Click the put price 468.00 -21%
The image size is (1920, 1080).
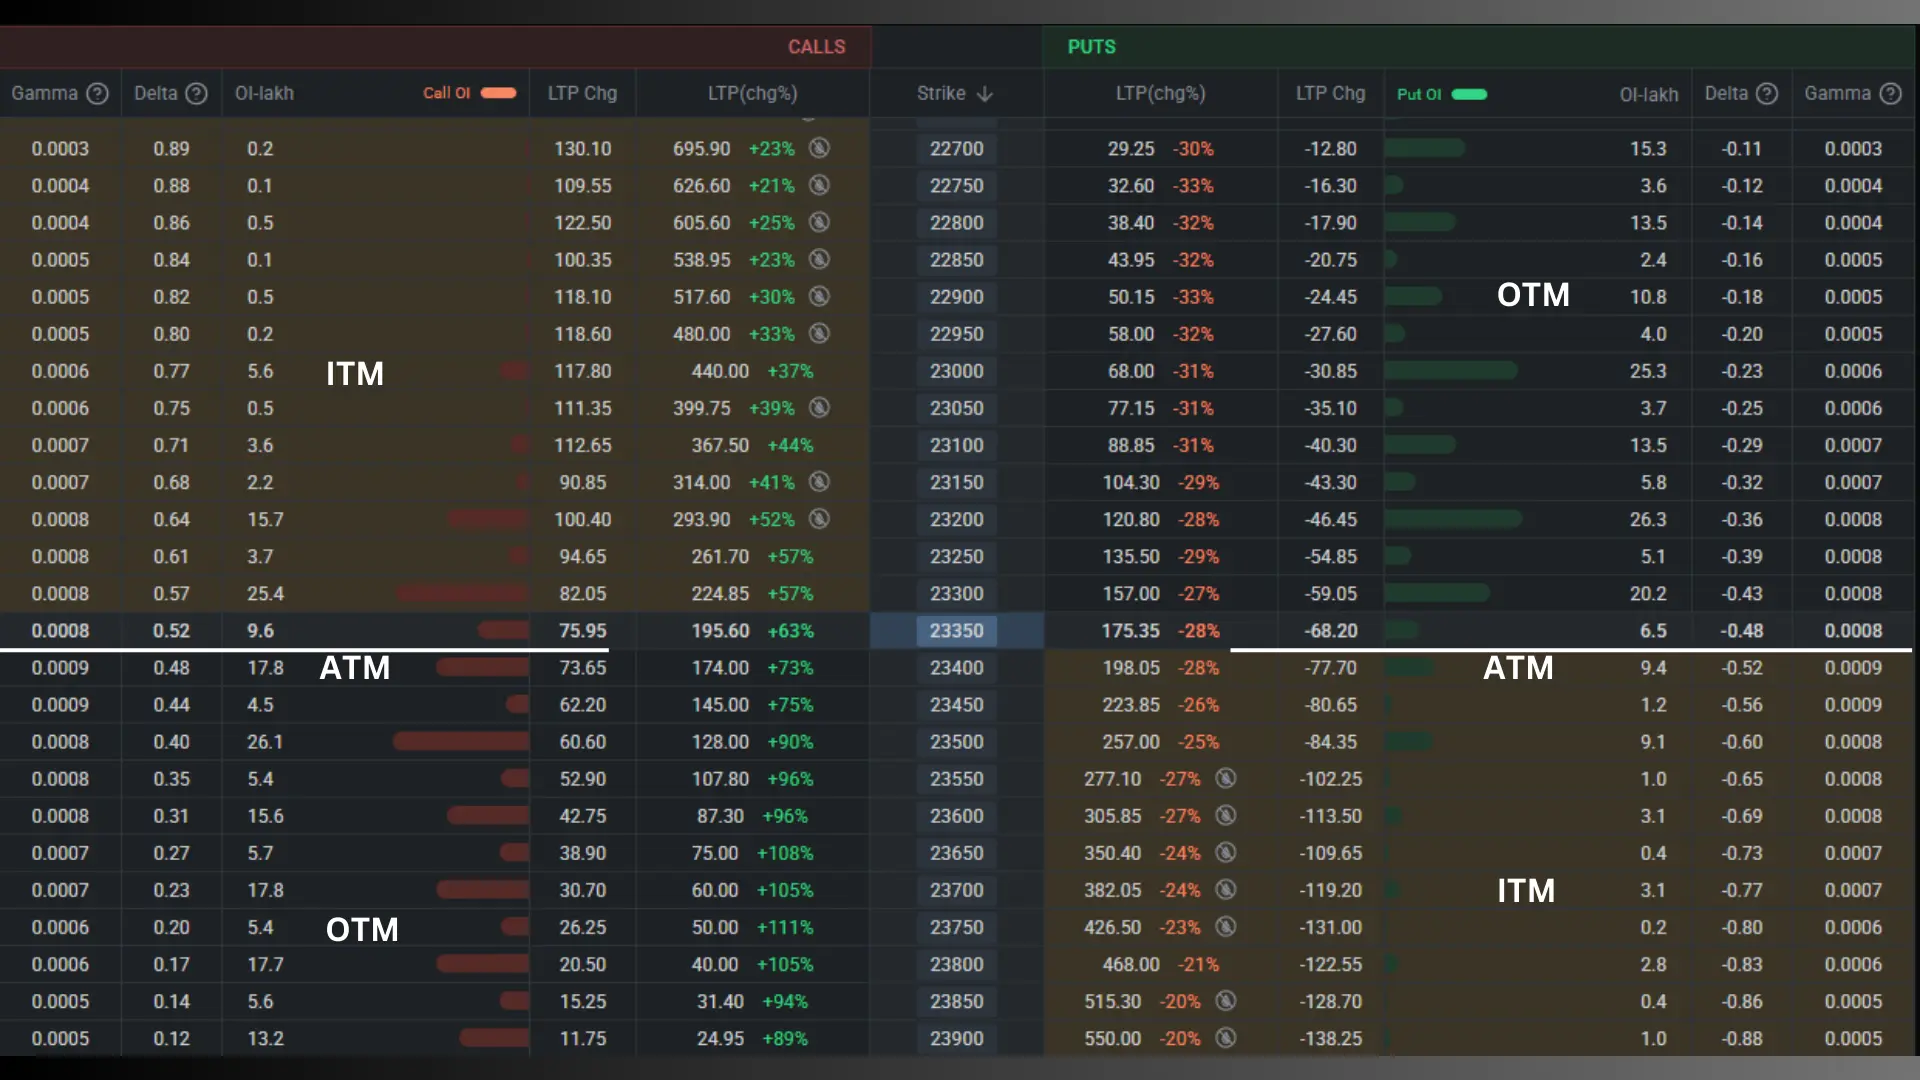click(1161, 965)
